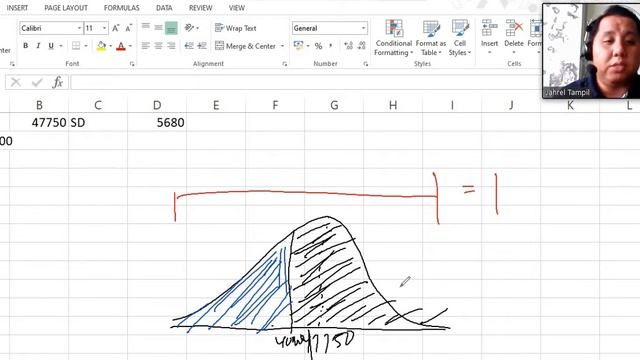Apply Comma Style
640x360 pixels.
tap(331, 46)
